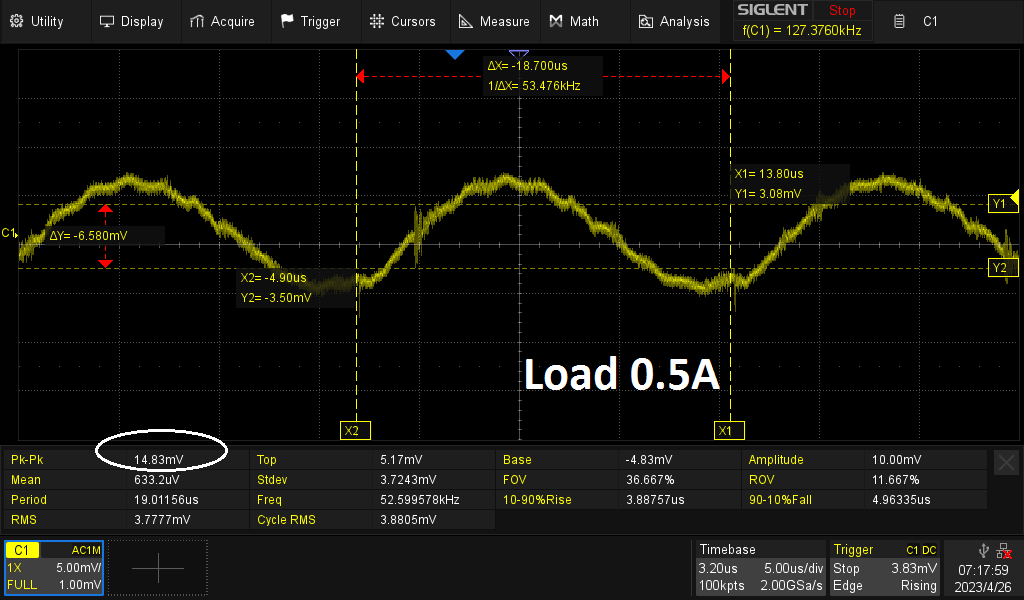
Task: Open the Display menu
Action: [x=131, y=22]
